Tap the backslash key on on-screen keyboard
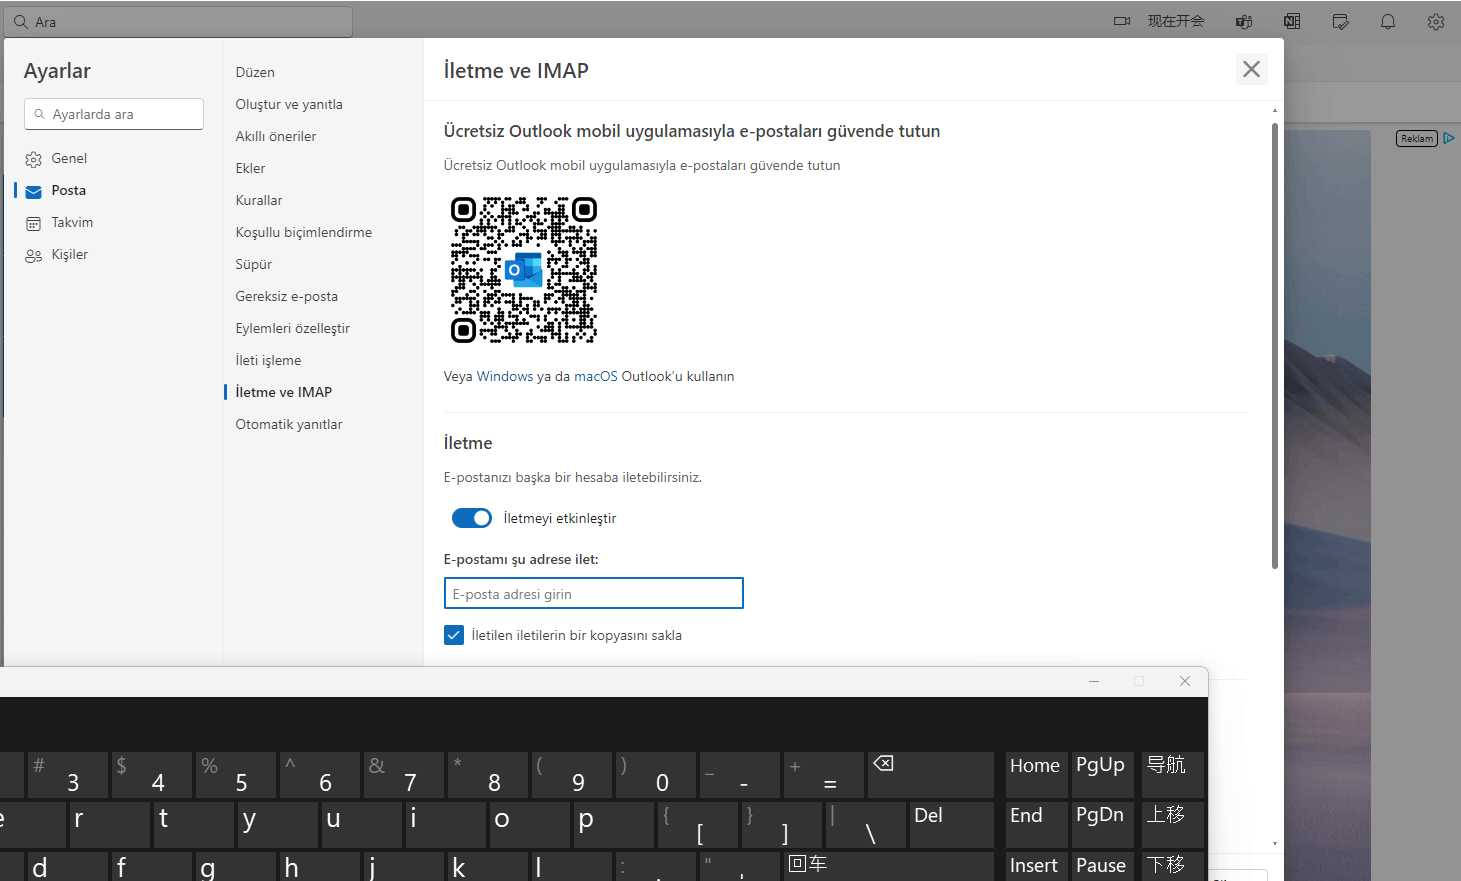Viewport: 1461px width, 881px height. tap(866, 825)
